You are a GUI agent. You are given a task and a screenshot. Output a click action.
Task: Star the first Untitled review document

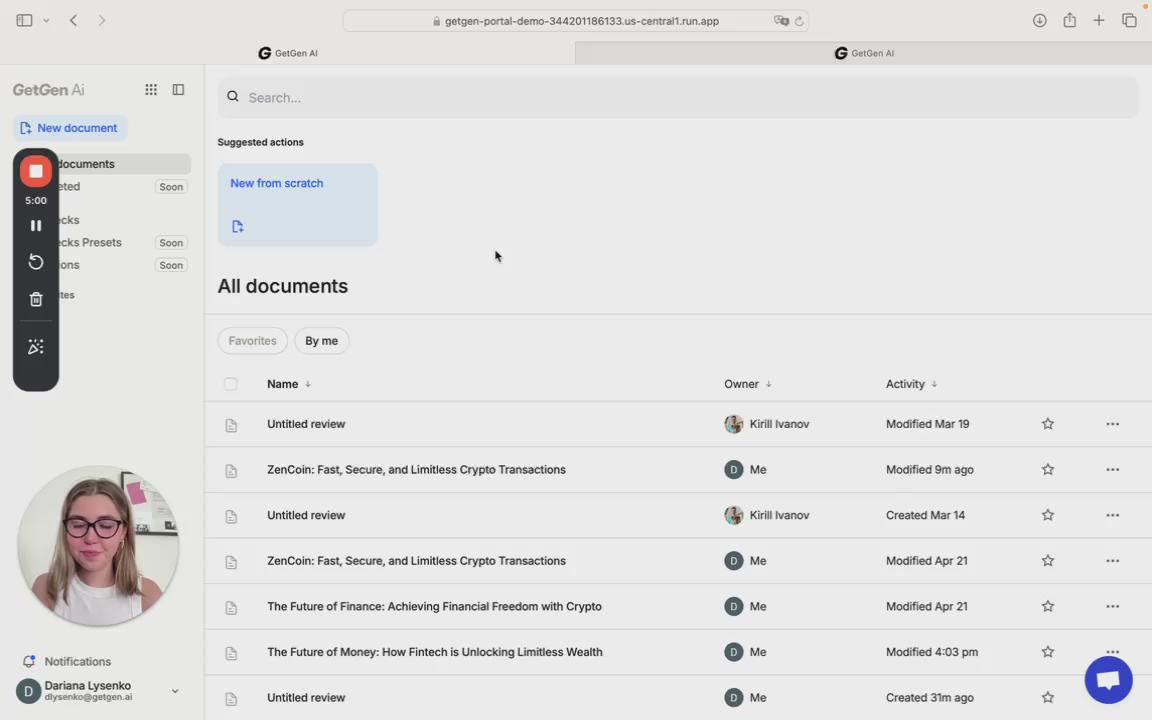[1048, 424]
